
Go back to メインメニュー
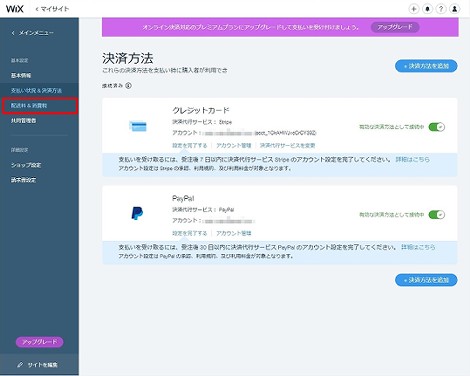(33, 33)
